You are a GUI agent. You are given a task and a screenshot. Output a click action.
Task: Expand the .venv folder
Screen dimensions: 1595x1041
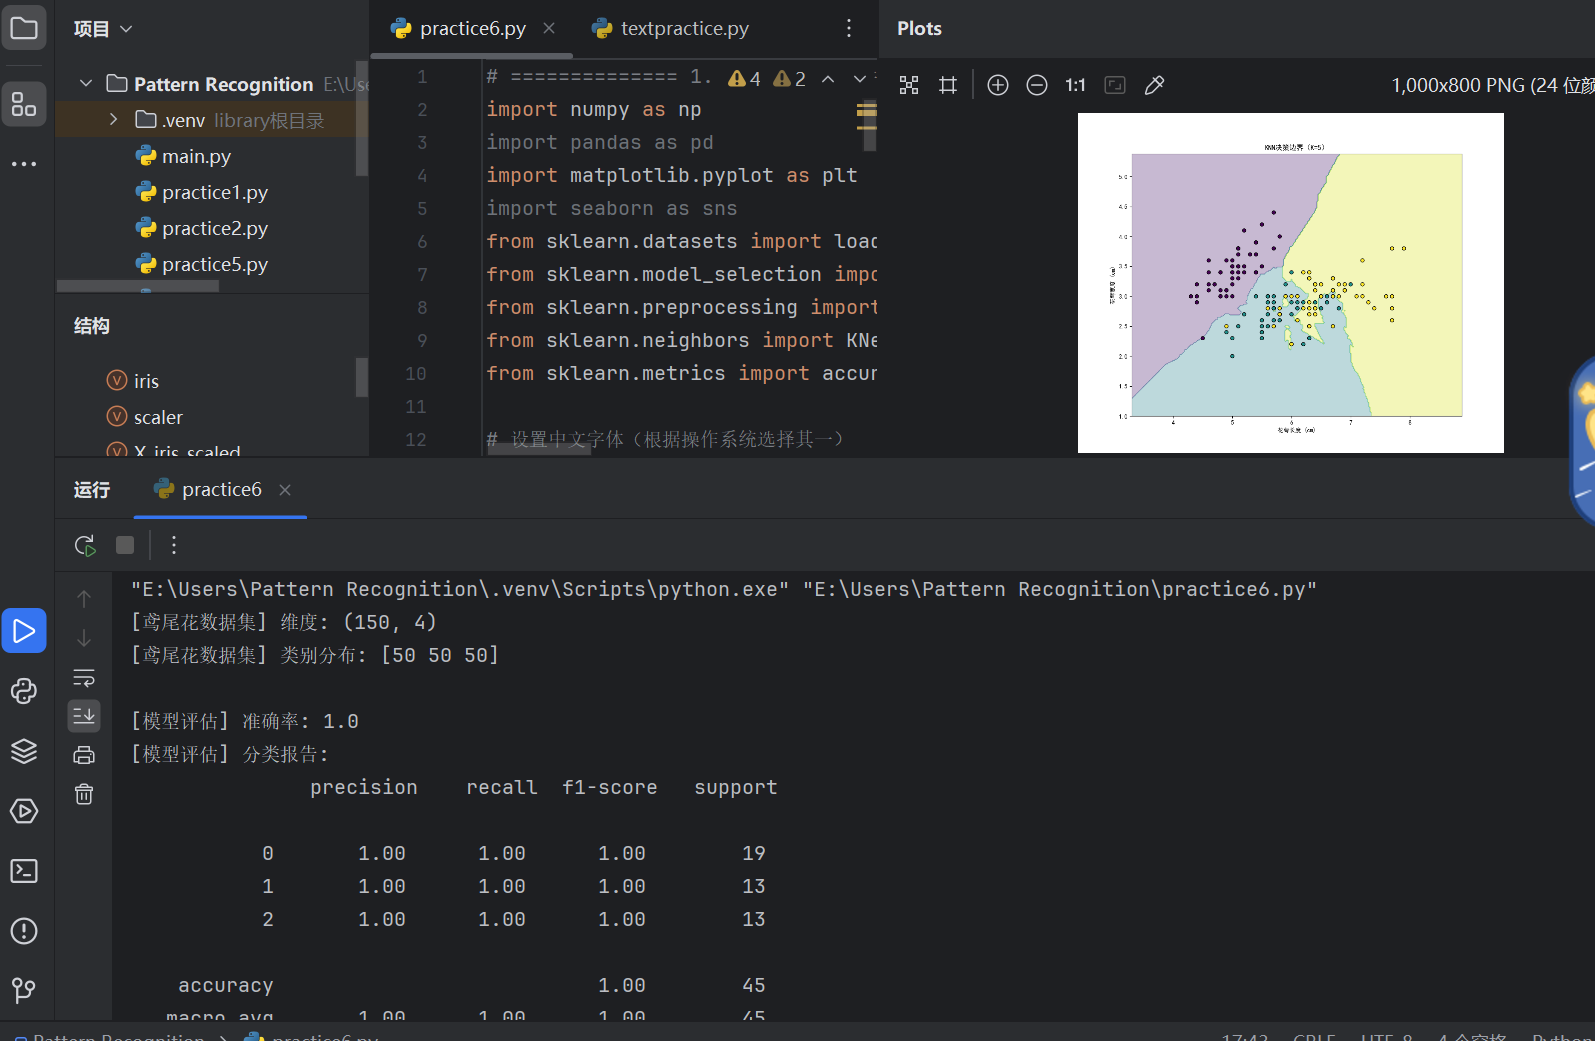coord(114,119)
